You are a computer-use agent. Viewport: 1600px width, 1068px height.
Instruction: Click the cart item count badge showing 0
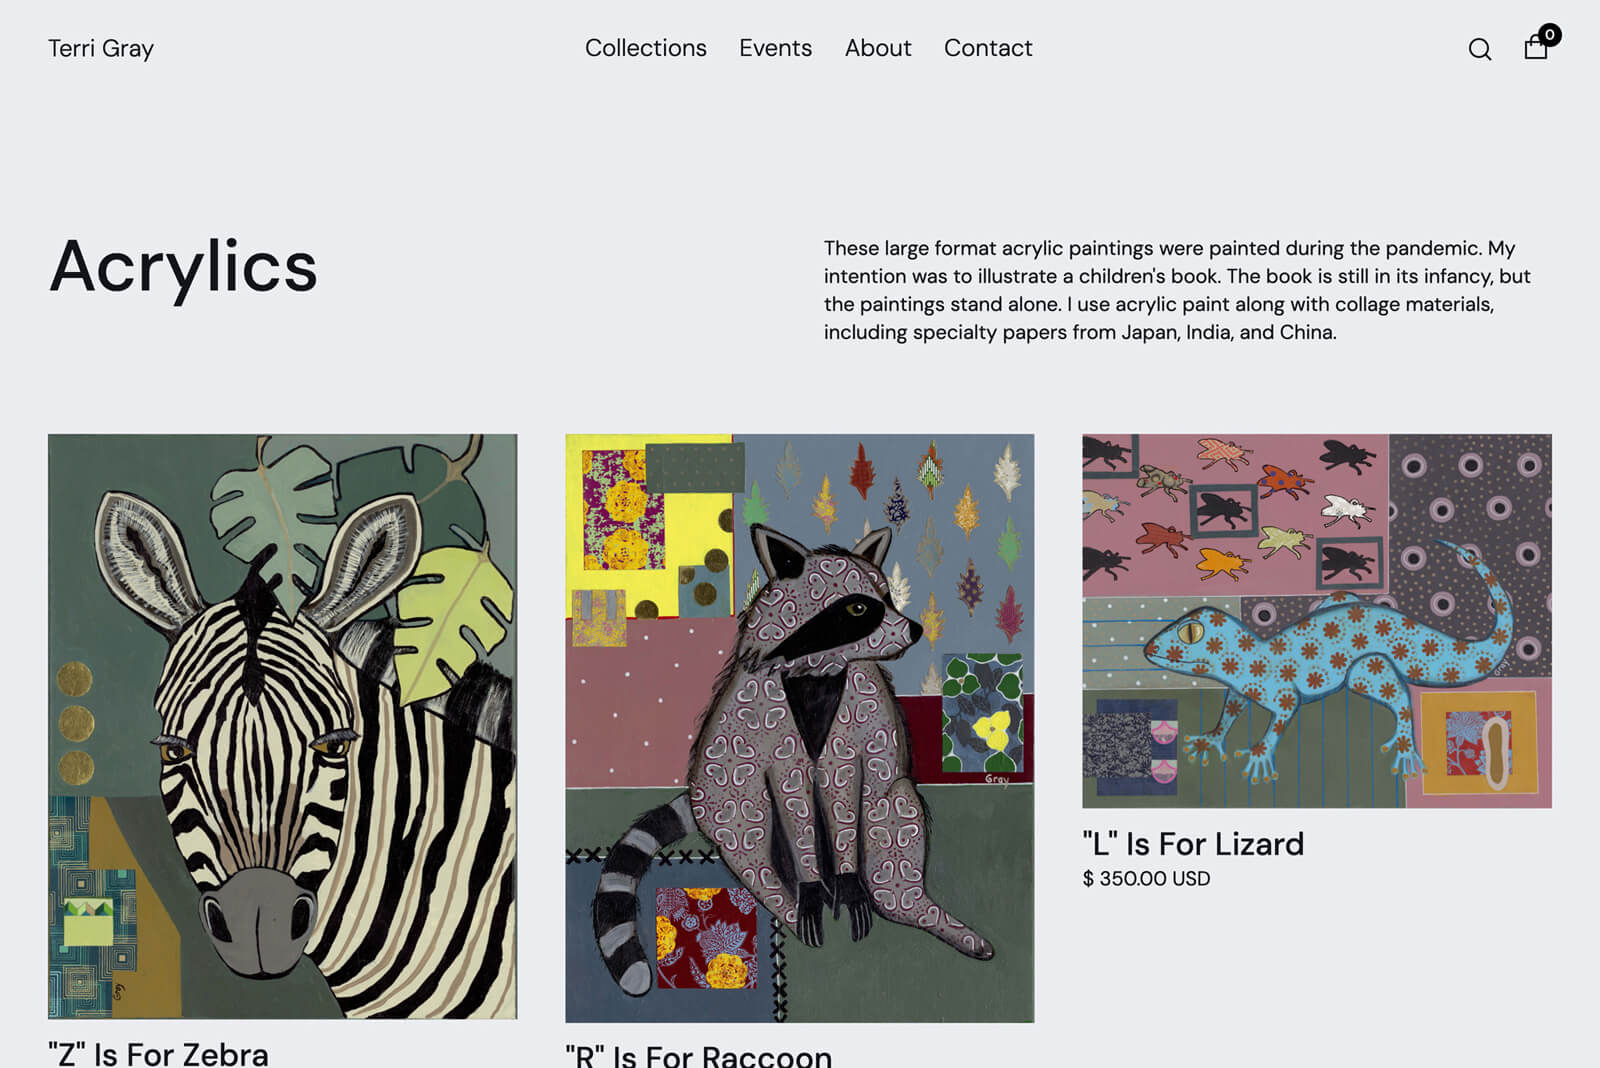point(1550,34)
